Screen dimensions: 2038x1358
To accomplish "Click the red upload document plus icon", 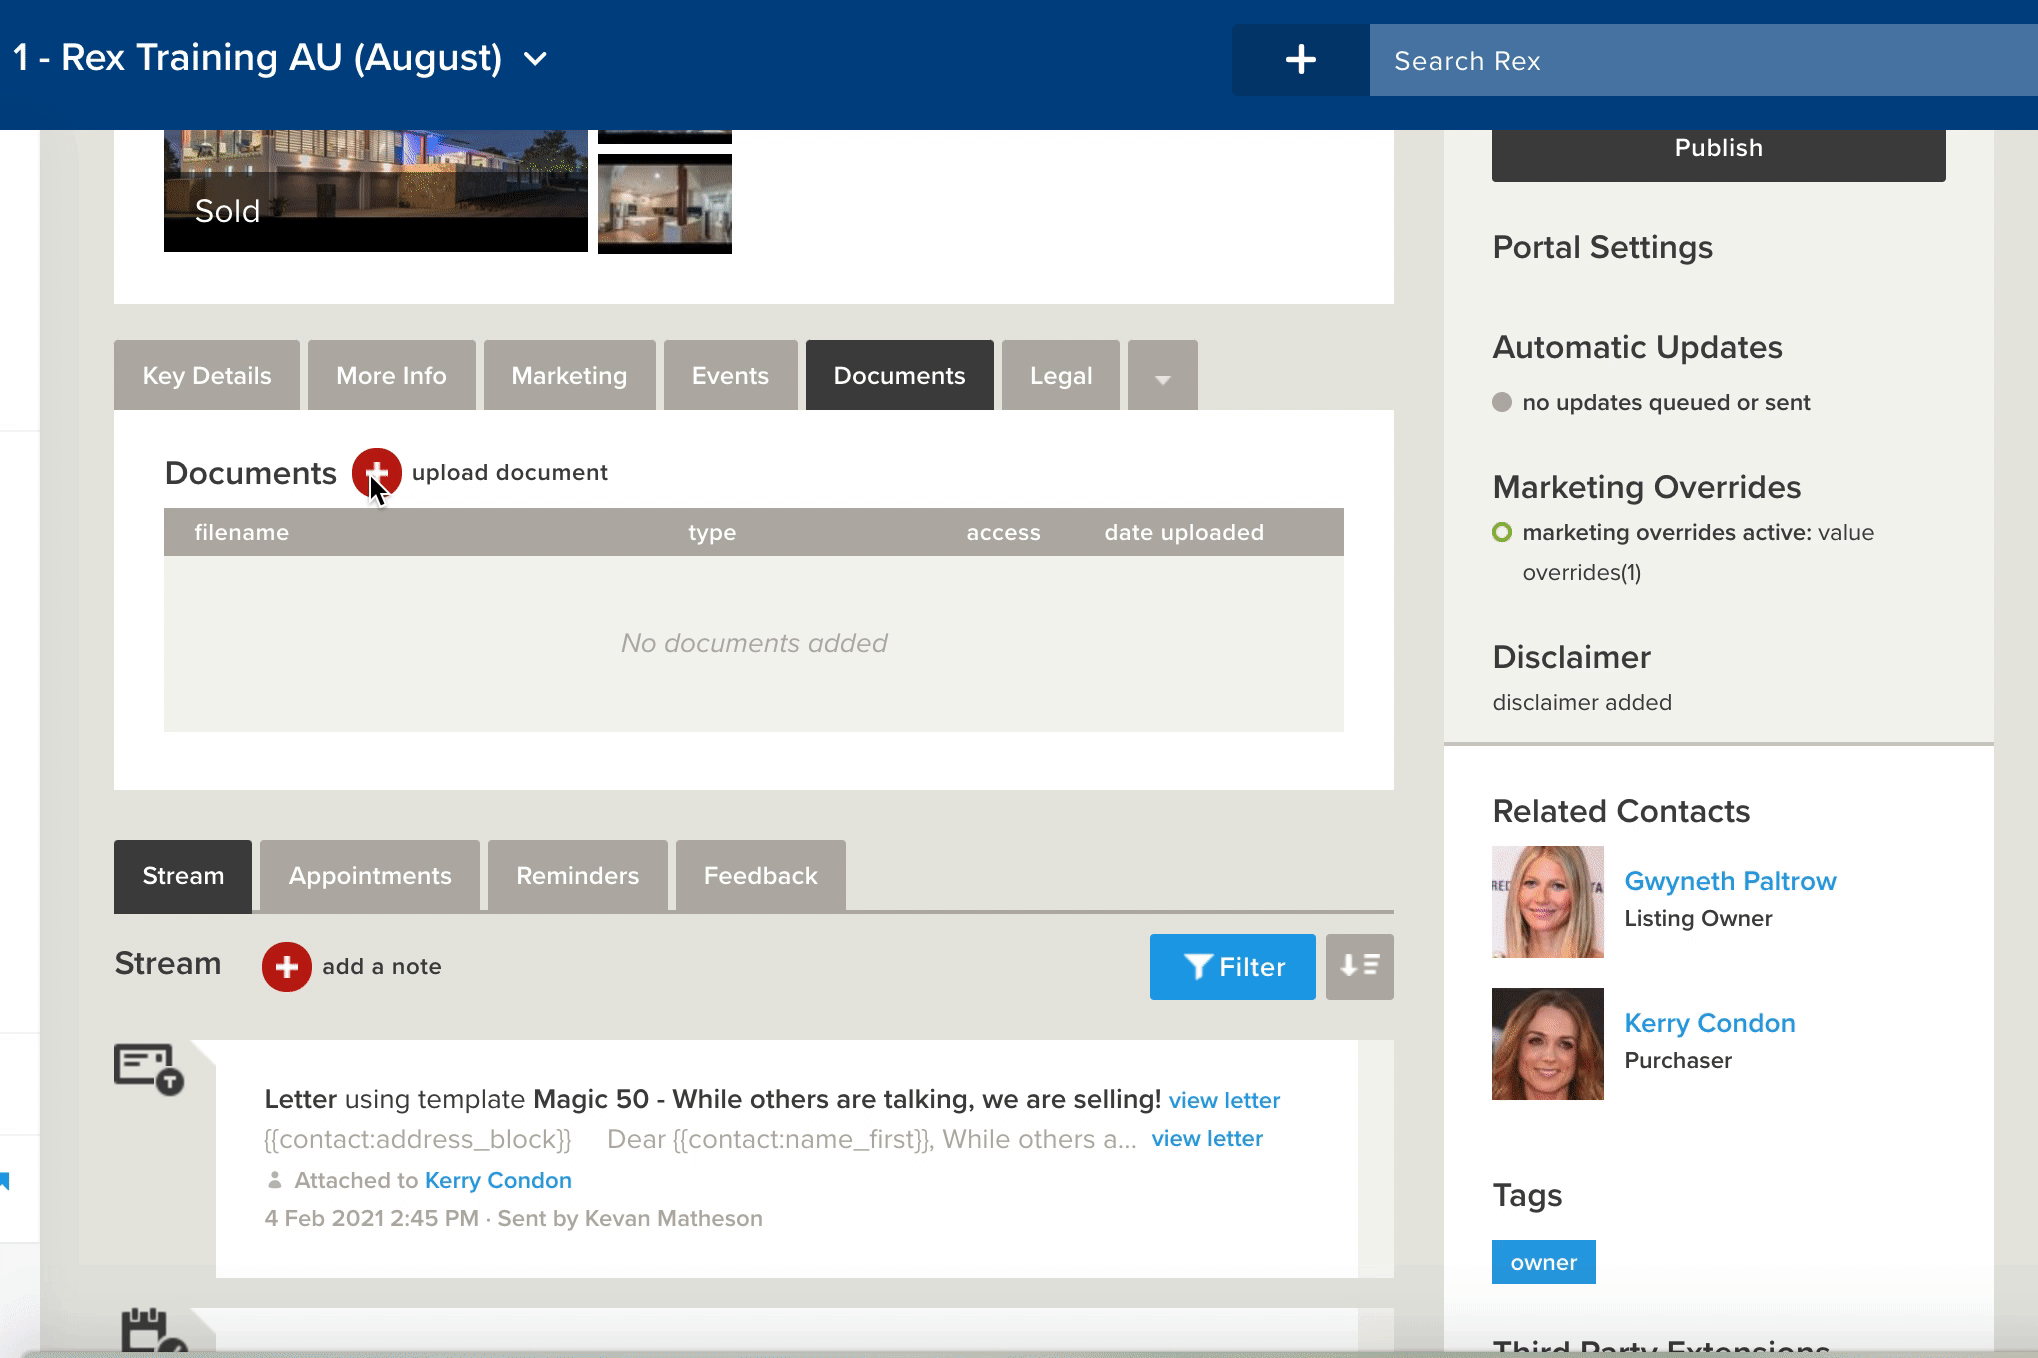I will pos(376,473).
